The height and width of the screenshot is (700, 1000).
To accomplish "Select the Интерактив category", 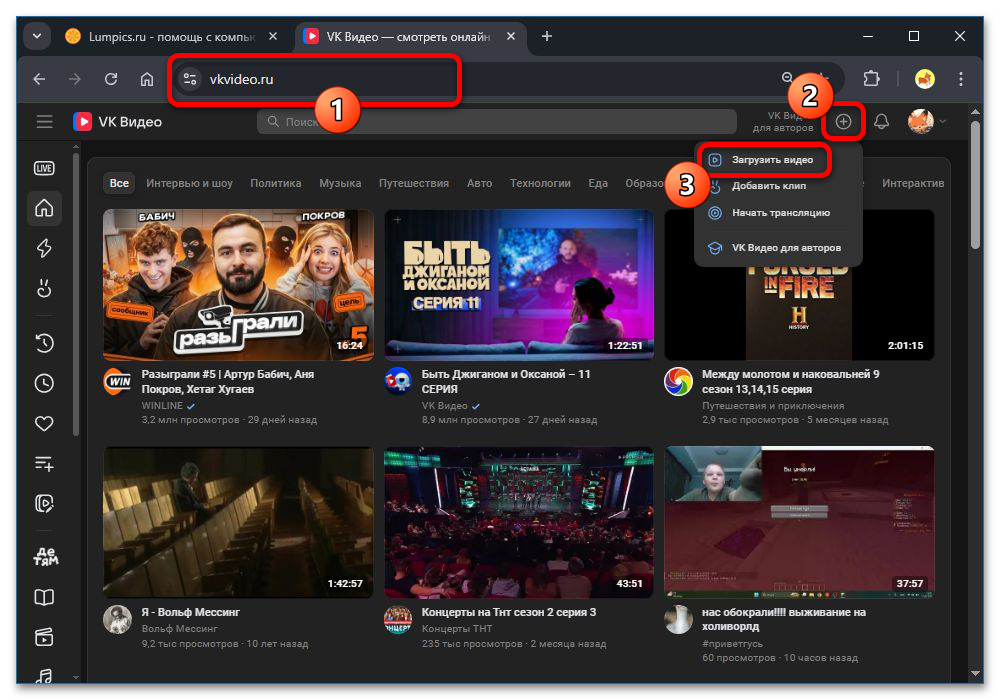I will [913, 183].
